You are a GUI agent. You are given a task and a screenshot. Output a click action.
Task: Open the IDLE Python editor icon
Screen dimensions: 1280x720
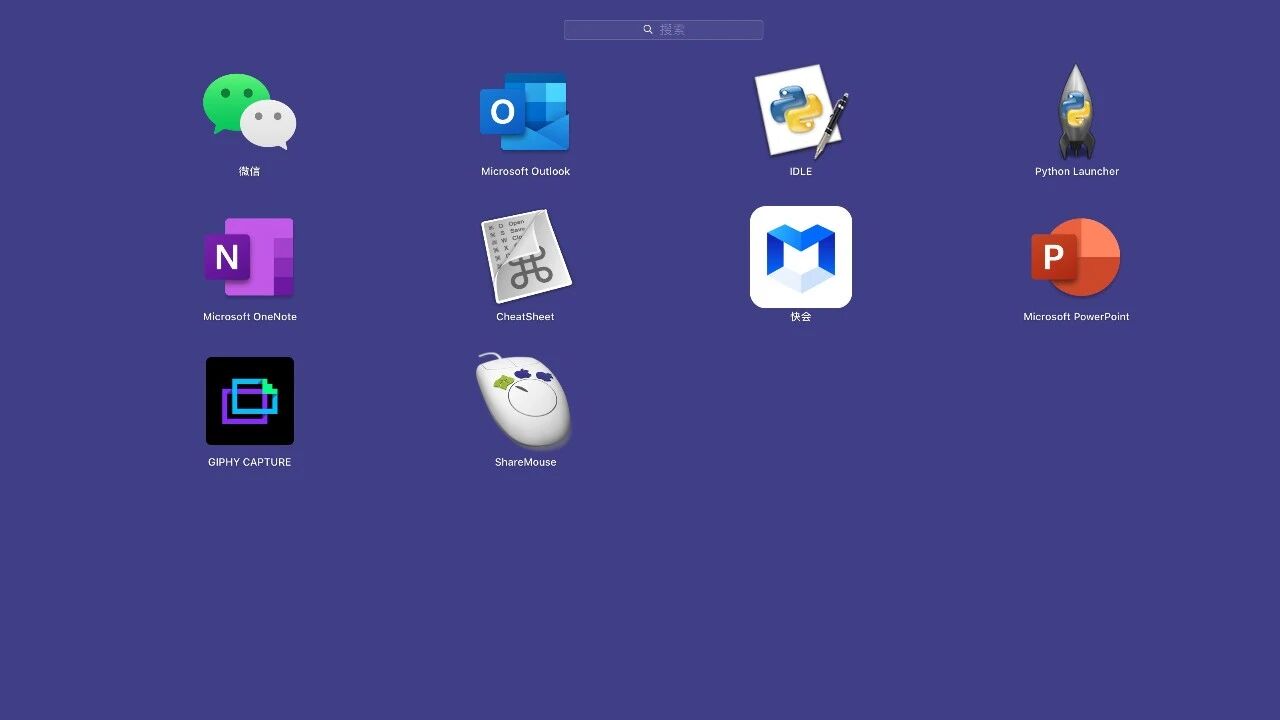[x=801, y=111]
